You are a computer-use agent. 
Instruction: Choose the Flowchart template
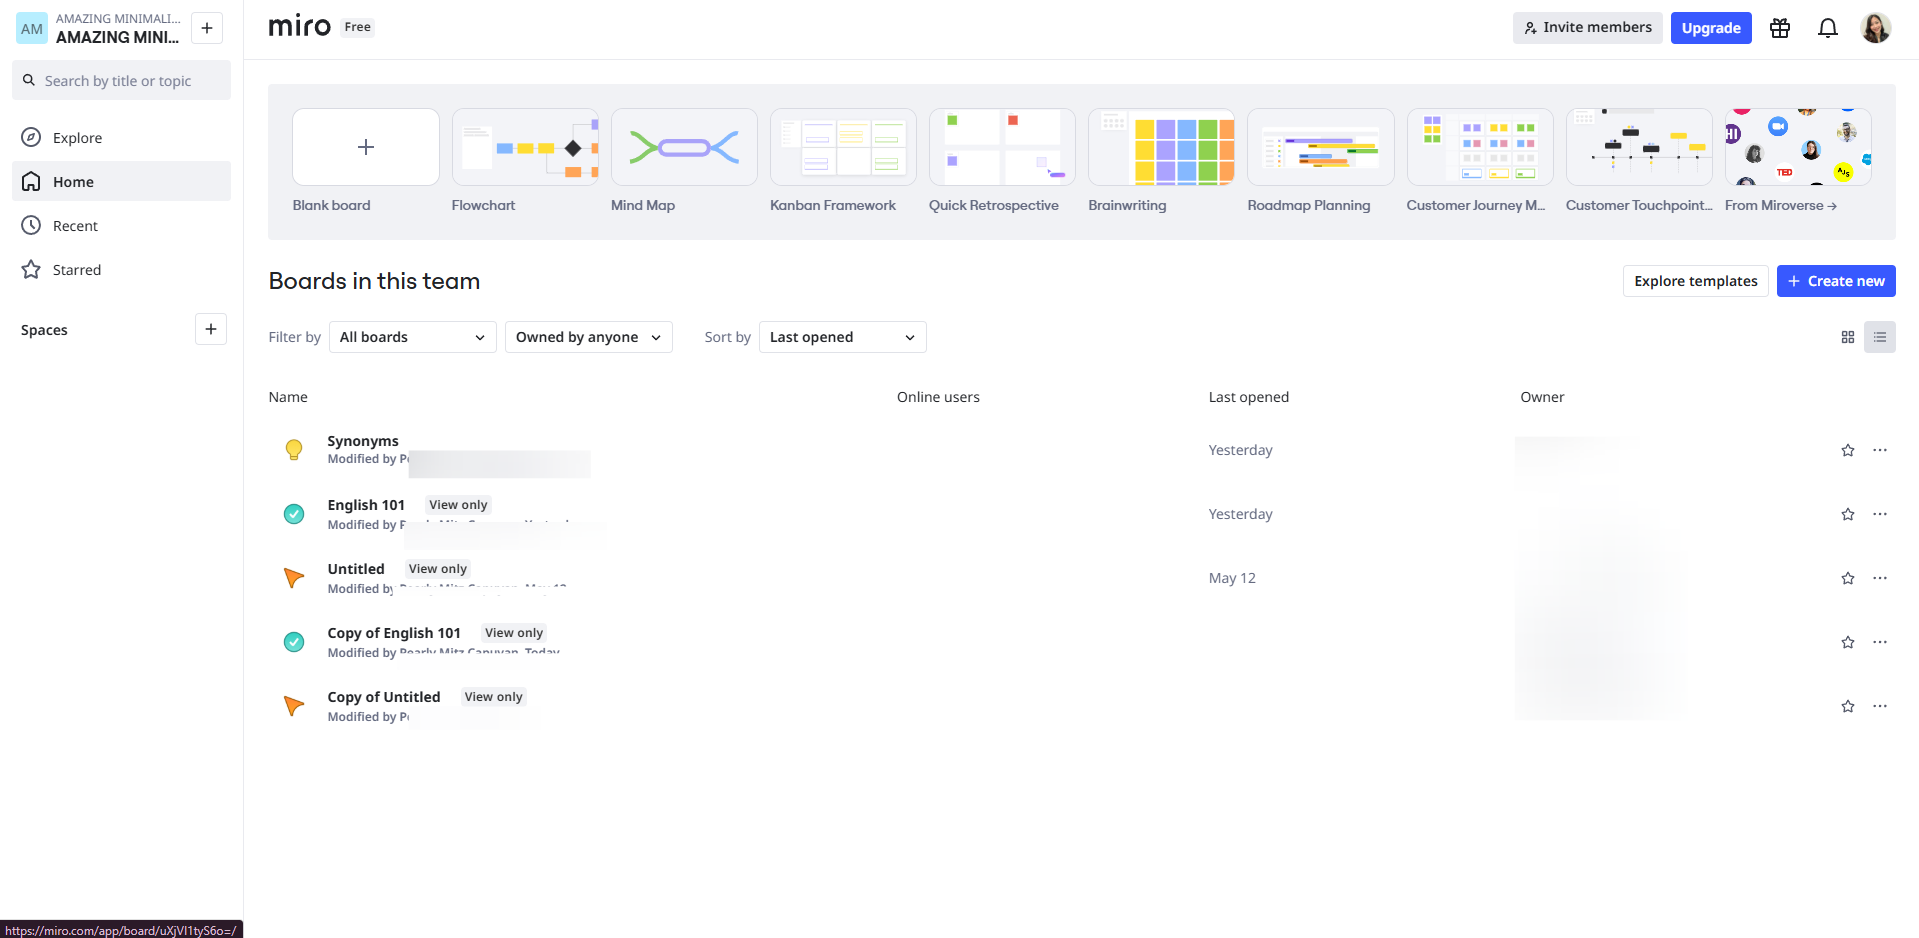point(525,147)
